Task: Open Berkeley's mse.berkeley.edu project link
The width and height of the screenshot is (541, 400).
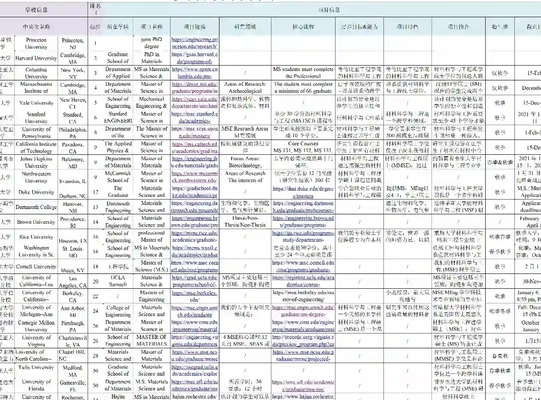Action: coord(195,296)
